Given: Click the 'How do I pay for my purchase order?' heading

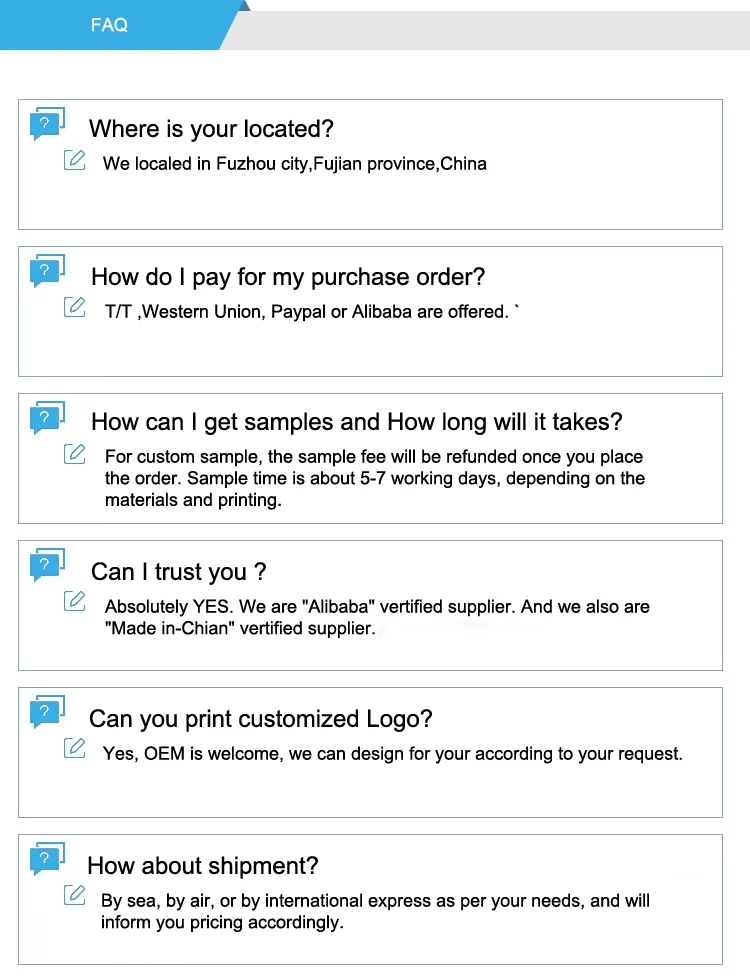Looking at the screenshot, I should pyautogui.click(x=288, y=277).
